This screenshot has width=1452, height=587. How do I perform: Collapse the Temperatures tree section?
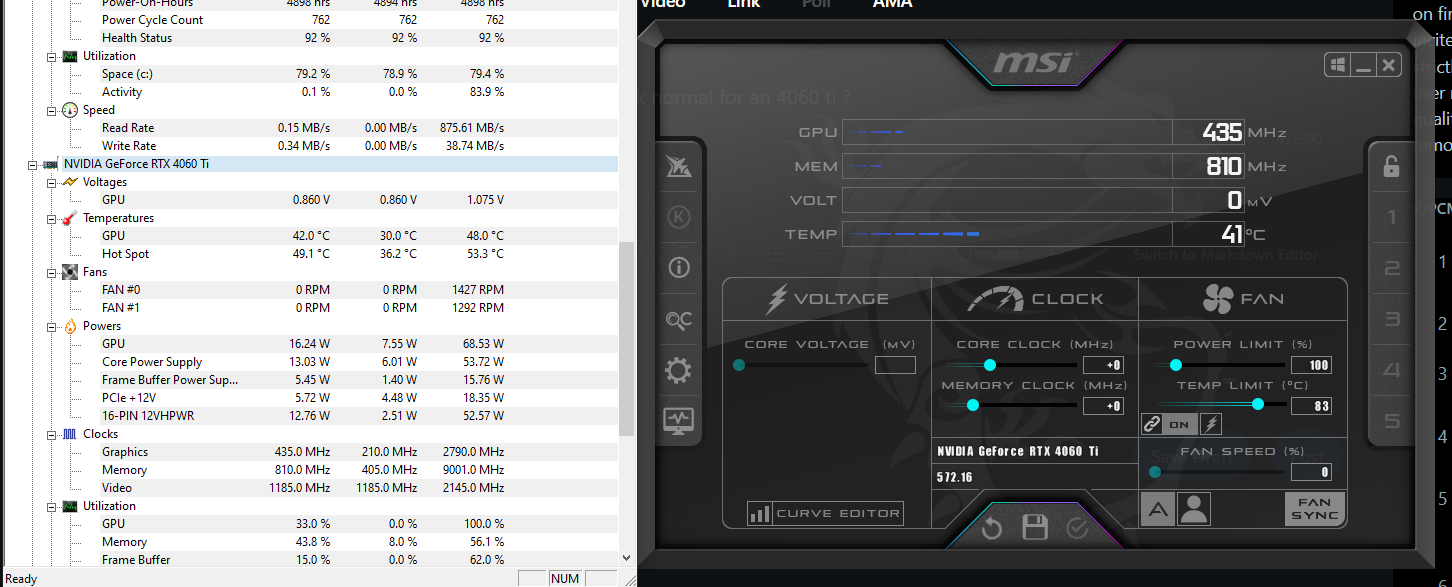[x=52, y=218]
